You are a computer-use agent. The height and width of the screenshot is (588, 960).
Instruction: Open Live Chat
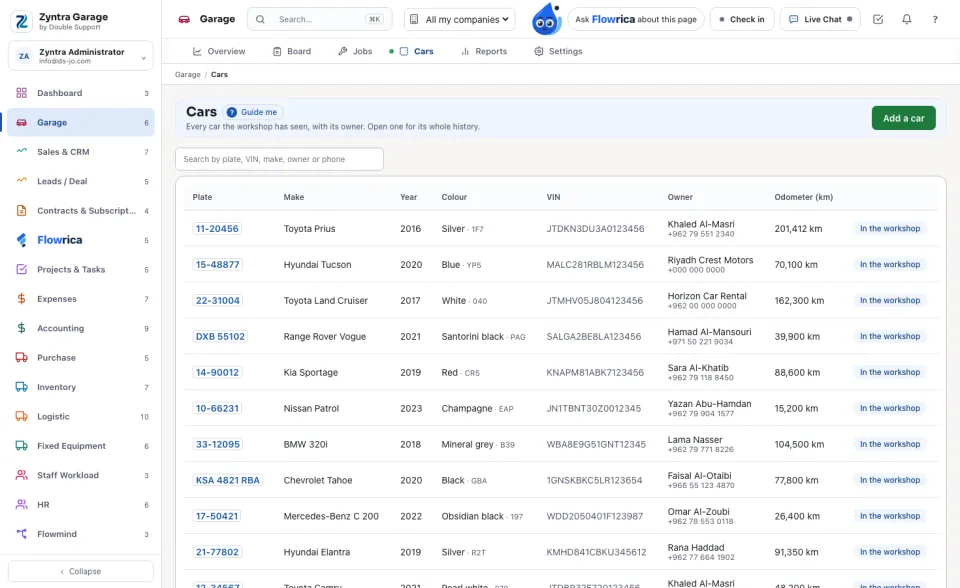pyautogui.click(x=820, y=20)
